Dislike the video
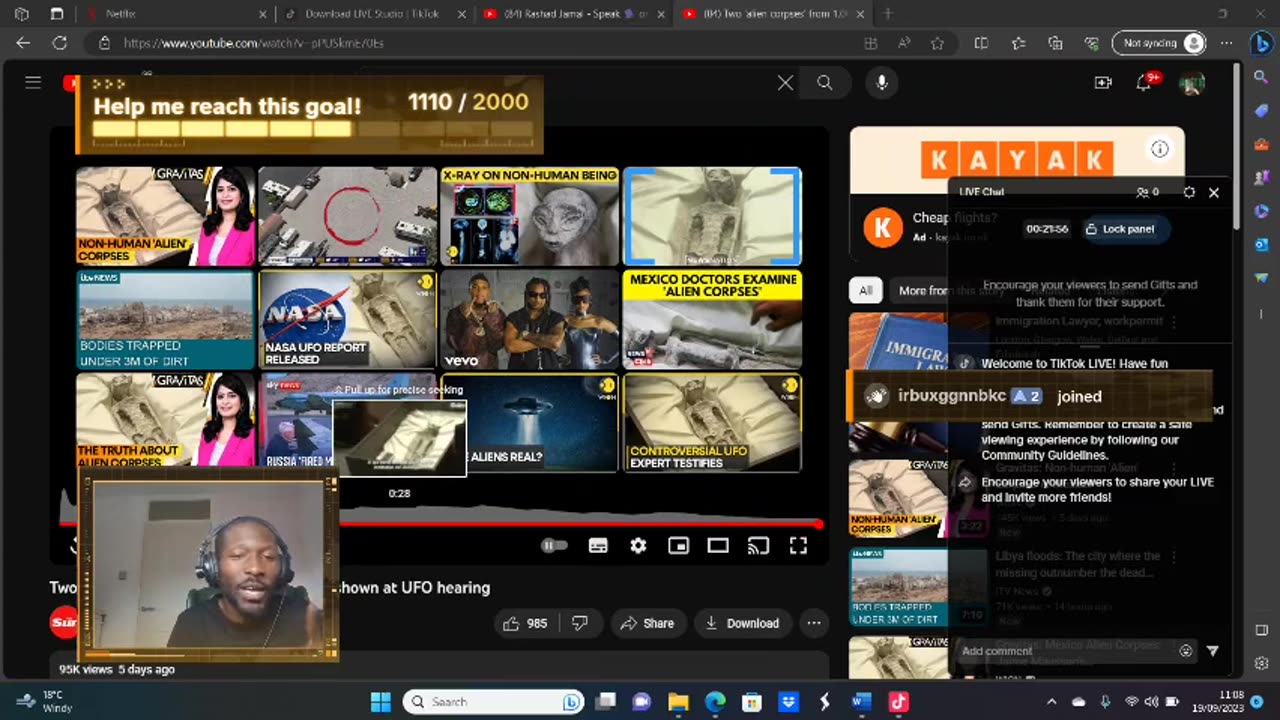 [x=580, y=623]
